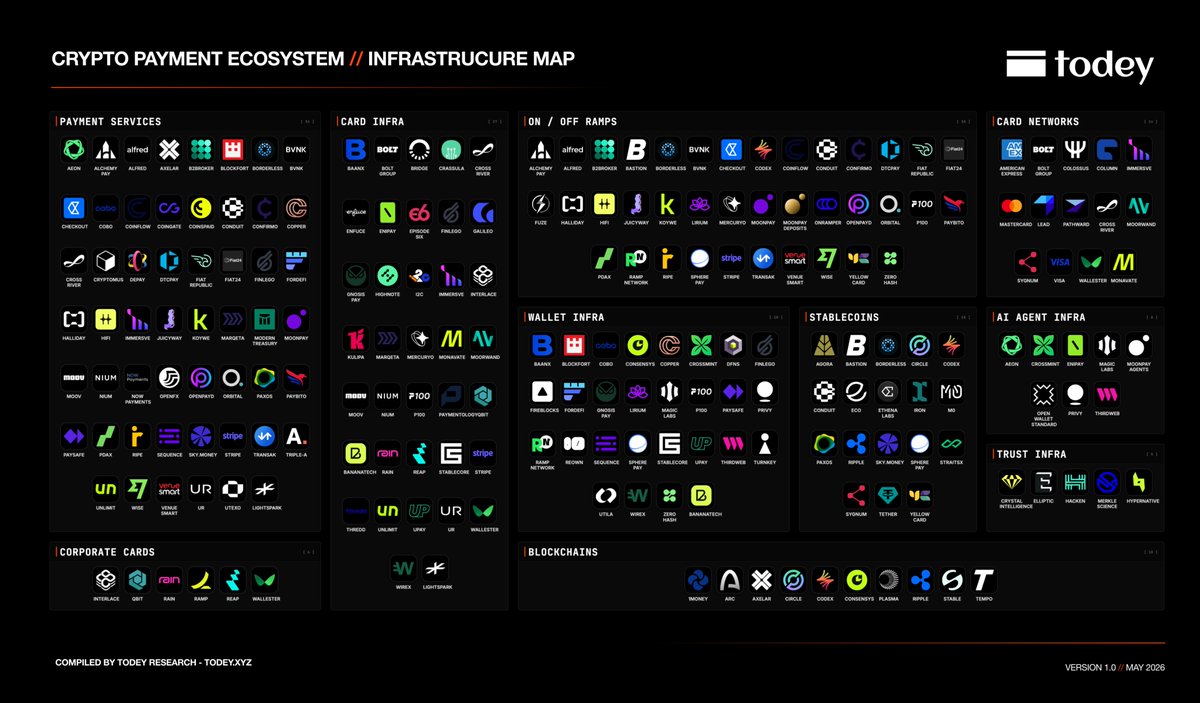Open the 1Money icon in Blockchains

698,580
